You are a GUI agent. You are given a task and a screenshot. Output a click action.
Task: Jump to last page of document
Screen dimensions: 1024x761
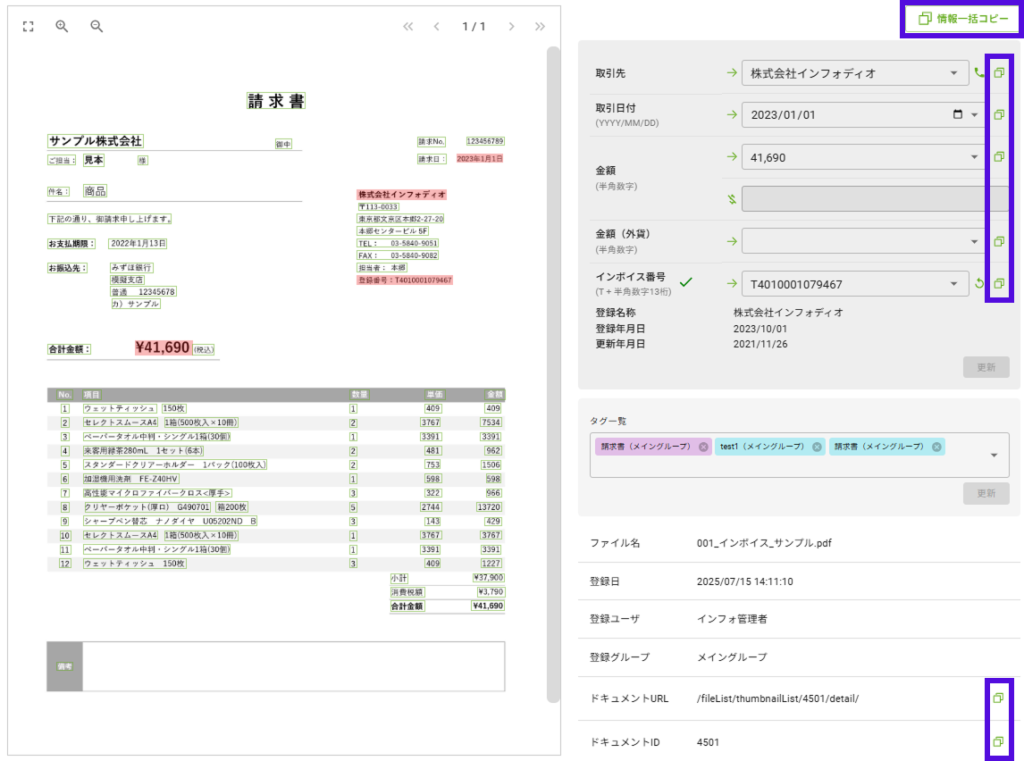pyautogui.click(x=539, y=26)
